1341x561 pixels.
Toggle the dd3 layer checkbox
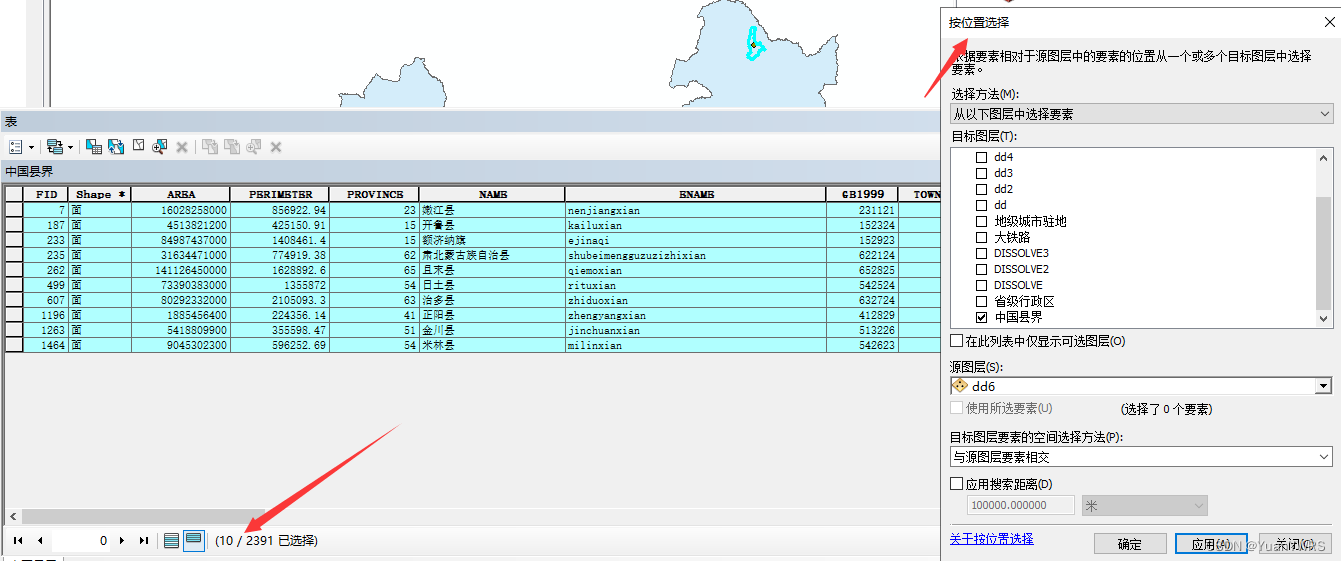coord(981,173)
